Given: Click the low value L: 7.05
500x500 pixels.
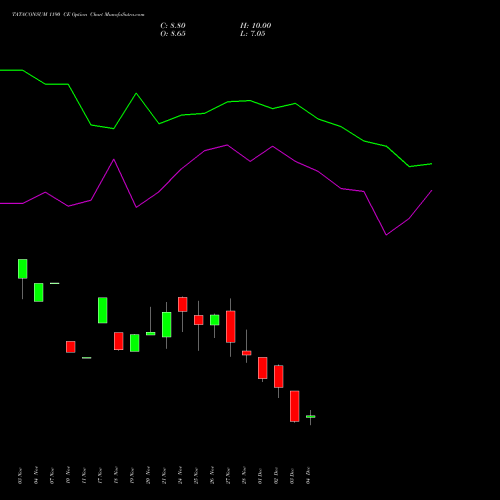Looking at the screenshot, I should pos(252,34).
